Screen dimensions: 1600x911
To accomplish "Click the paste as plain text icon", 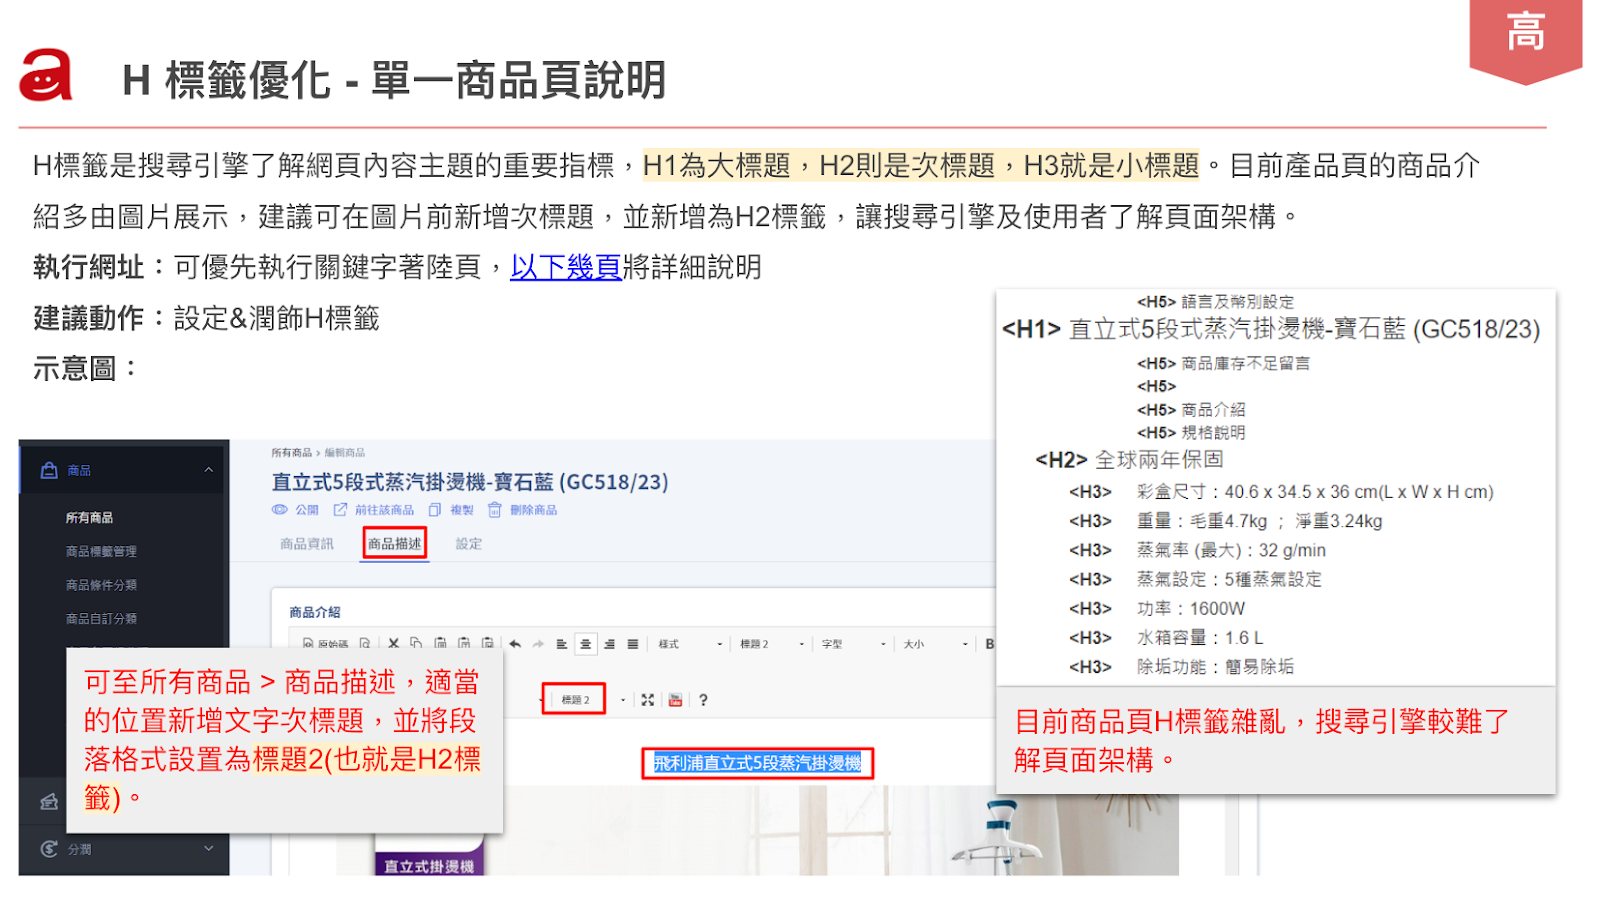I will [464, 643].
